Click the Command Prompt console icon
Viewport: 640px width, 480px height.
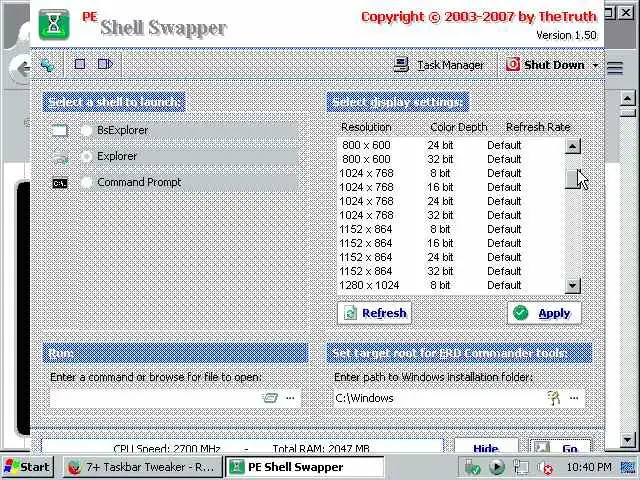pos(60,183)
